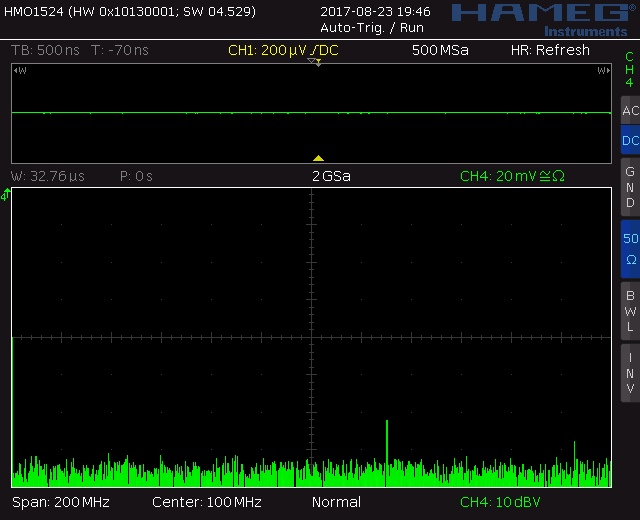Change the Normal FFT mode label

(336, 501)
